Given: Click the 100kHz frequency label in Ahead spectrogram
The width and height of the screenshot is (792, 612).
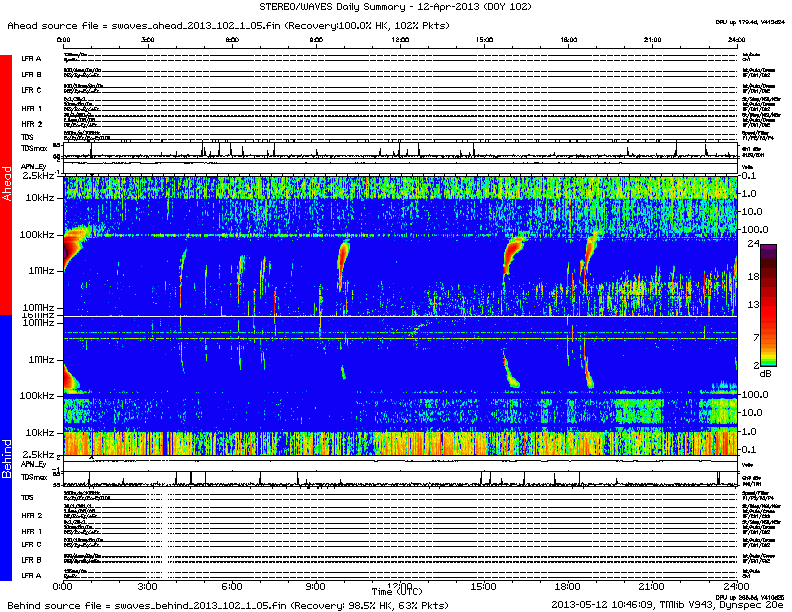Looking at the screenshot, I should [38, 234].
